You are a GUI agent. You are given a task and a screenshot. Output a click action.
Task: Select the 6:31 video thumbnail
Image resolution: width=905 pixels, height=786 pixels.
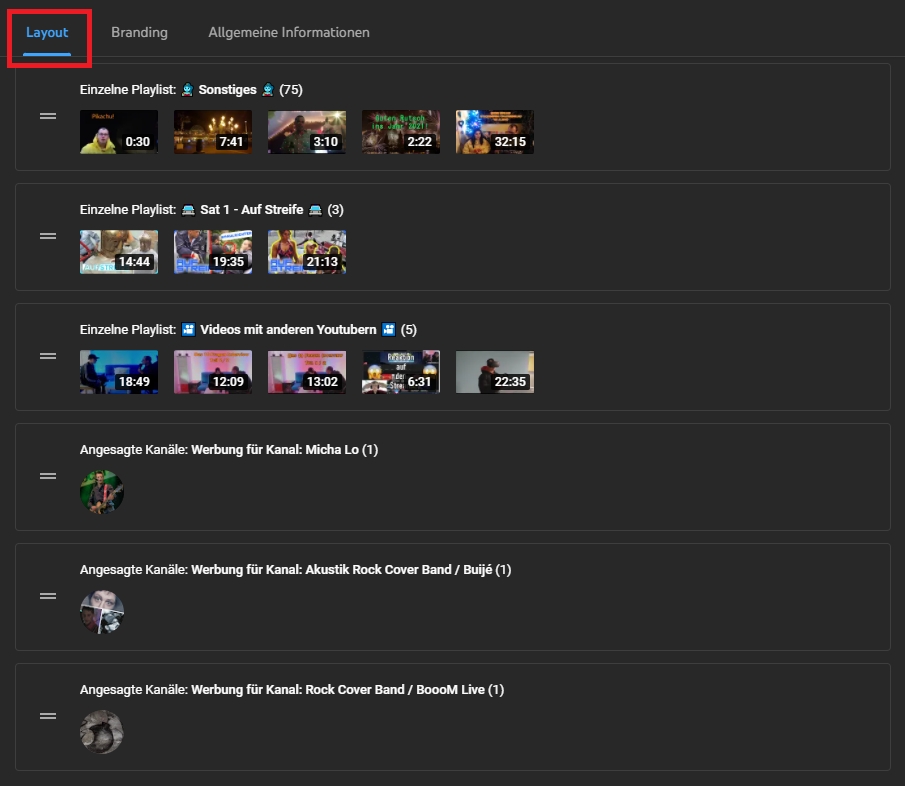tap(401, 372)
